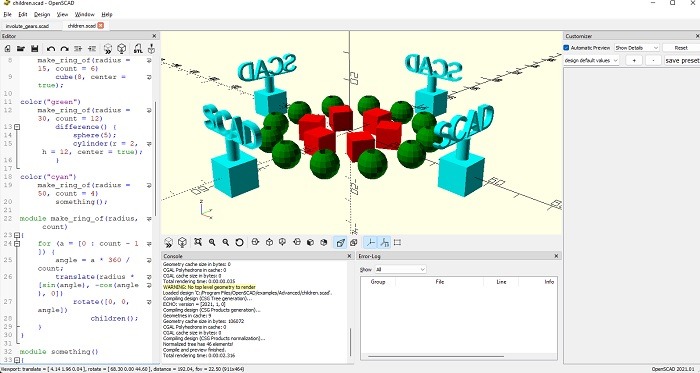This screenshot has height=373, width=700.
Task: Indent the selected code lines
Action: (92, 49)
